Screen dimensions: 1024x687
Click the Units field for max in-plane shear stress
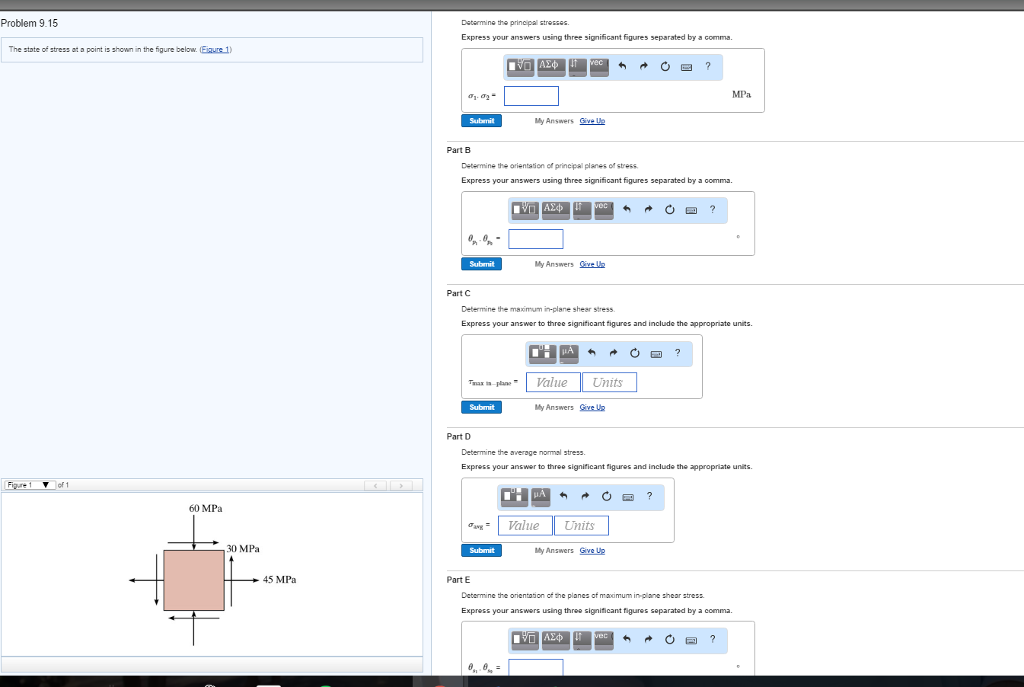[x=609, y=383]
